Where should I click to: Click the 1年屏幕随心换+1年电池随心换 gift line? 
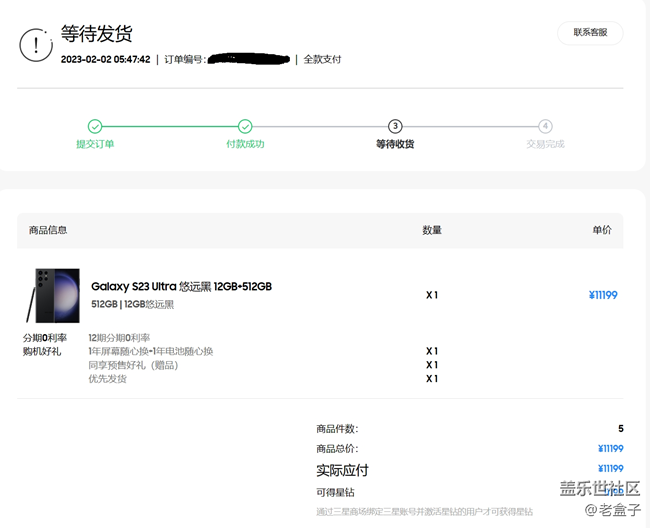point(150,351)
